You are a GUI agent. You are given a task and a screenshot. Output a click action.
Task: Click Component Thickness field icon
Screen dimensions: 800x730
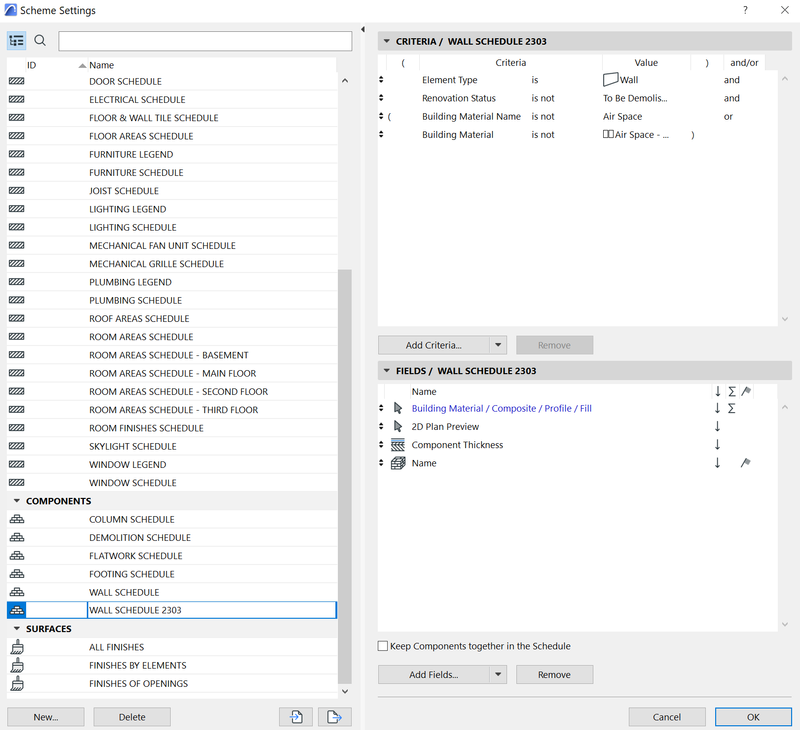point(398,445)
